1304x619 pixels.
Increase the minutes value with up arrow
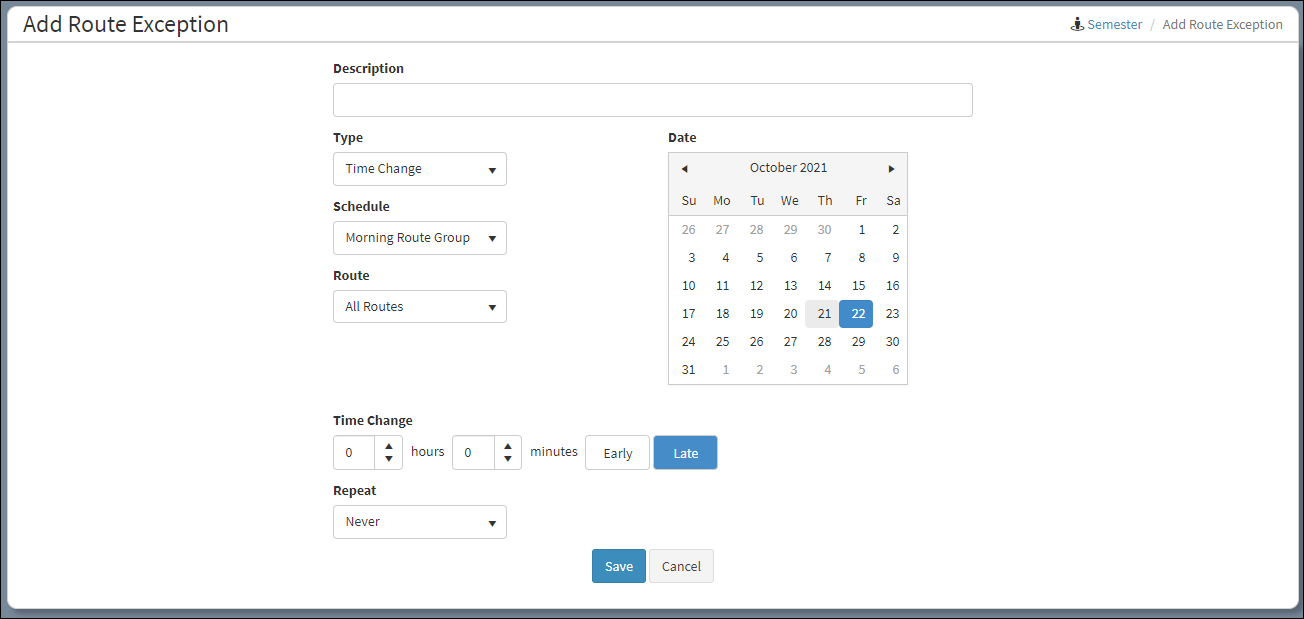[508, 446]
